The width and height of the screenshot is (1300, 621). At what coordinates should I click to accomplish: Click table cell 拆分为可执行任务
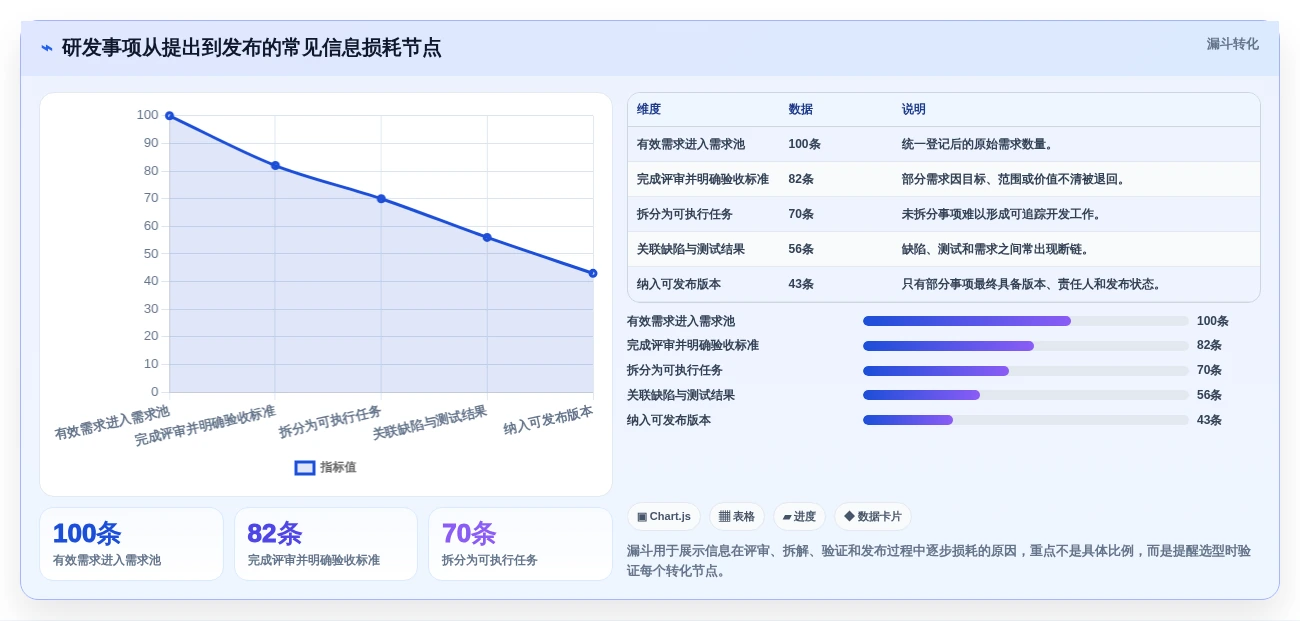click(x=685, y=214)
